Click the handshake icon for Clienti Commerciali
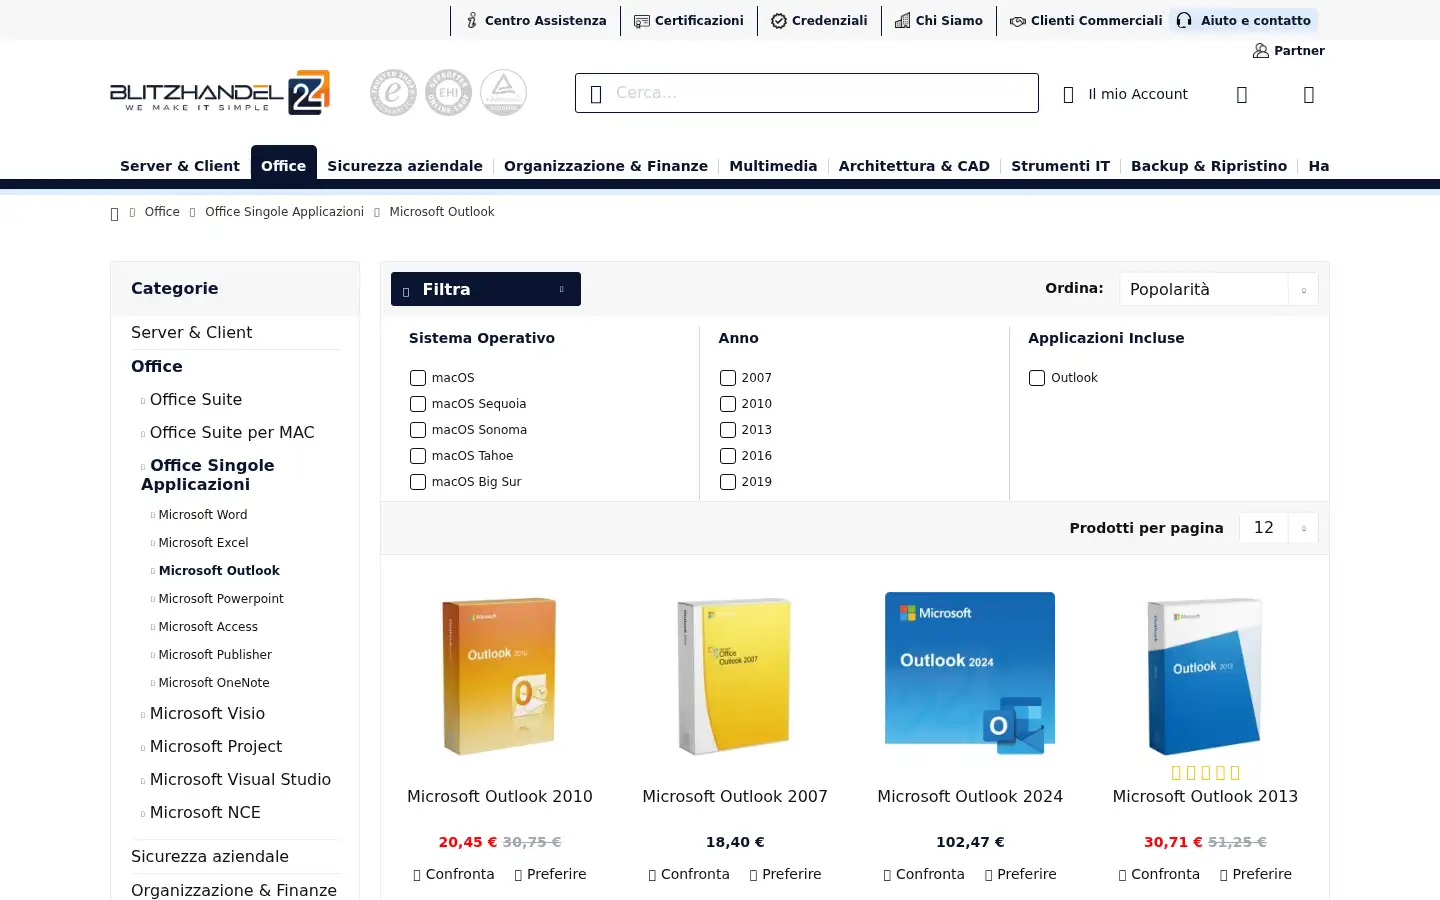 tap(1018, 21)
